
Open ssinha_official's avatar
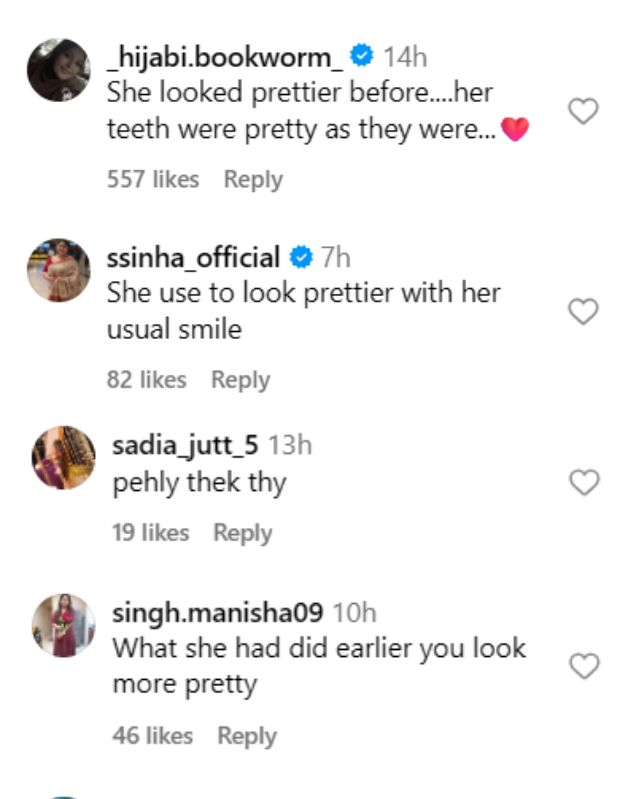tap(59, 270)
